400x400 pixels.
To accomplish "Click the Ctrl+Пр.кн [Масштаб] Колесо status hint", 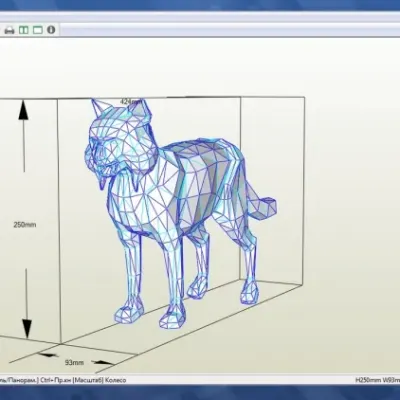I will [83, 380].
